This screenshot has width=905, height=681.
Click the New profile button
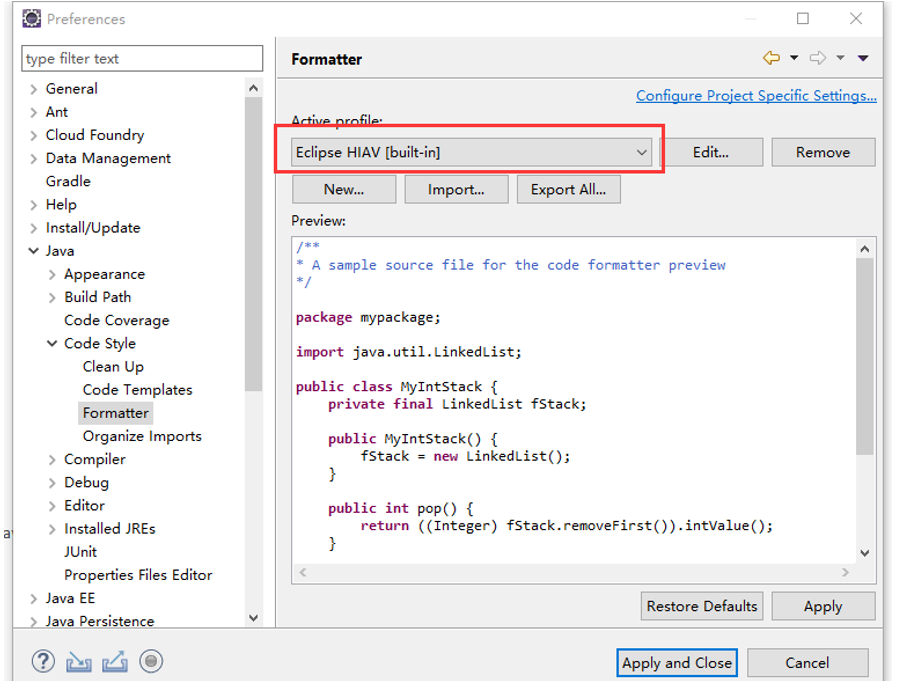[343, 188]
